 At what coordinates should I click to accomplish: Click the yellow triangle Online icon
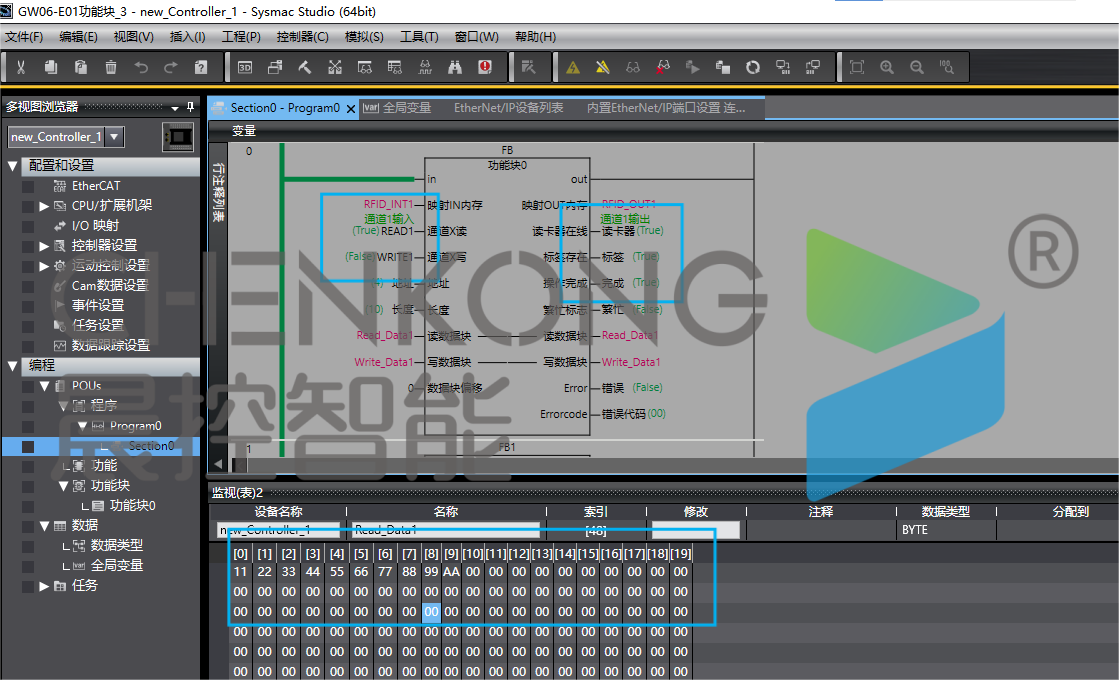pos(572,67)
